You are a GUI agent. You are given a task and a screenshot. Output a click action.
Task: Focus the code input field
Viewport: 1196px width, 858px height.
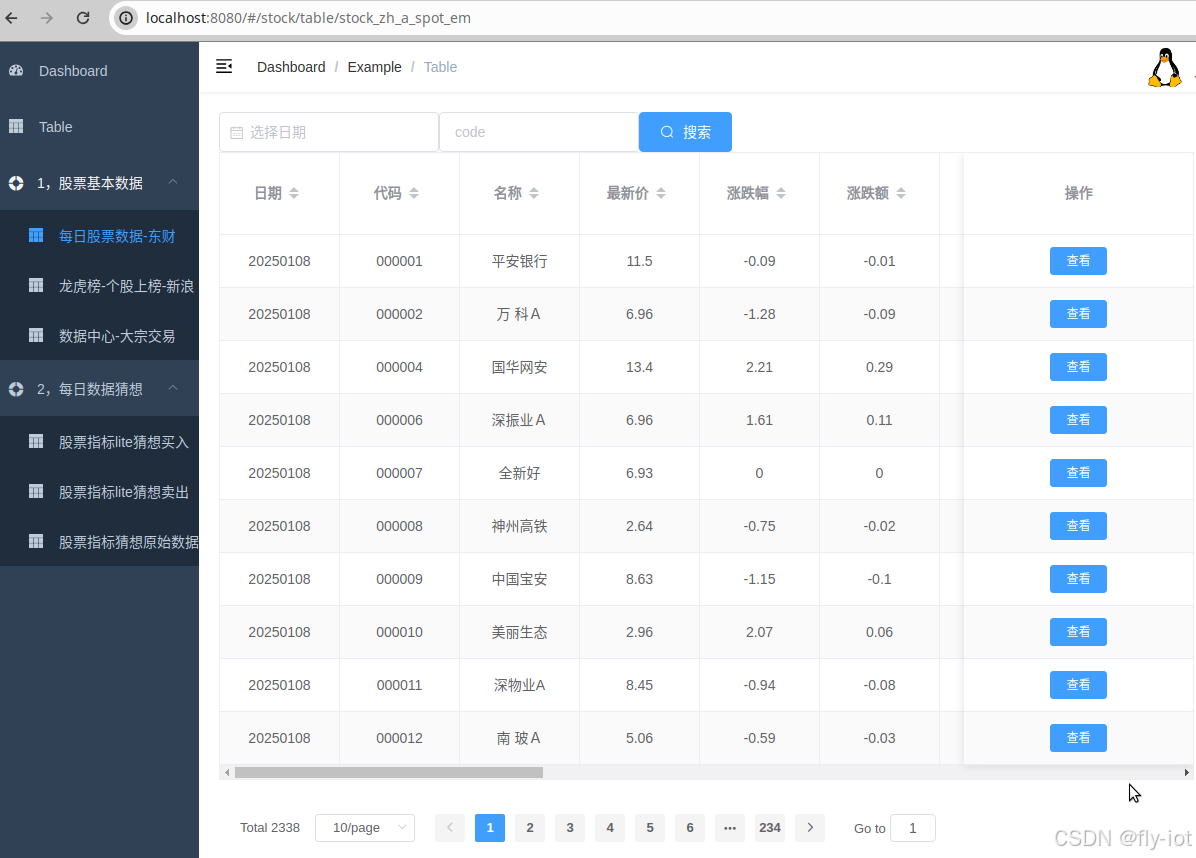539,132
